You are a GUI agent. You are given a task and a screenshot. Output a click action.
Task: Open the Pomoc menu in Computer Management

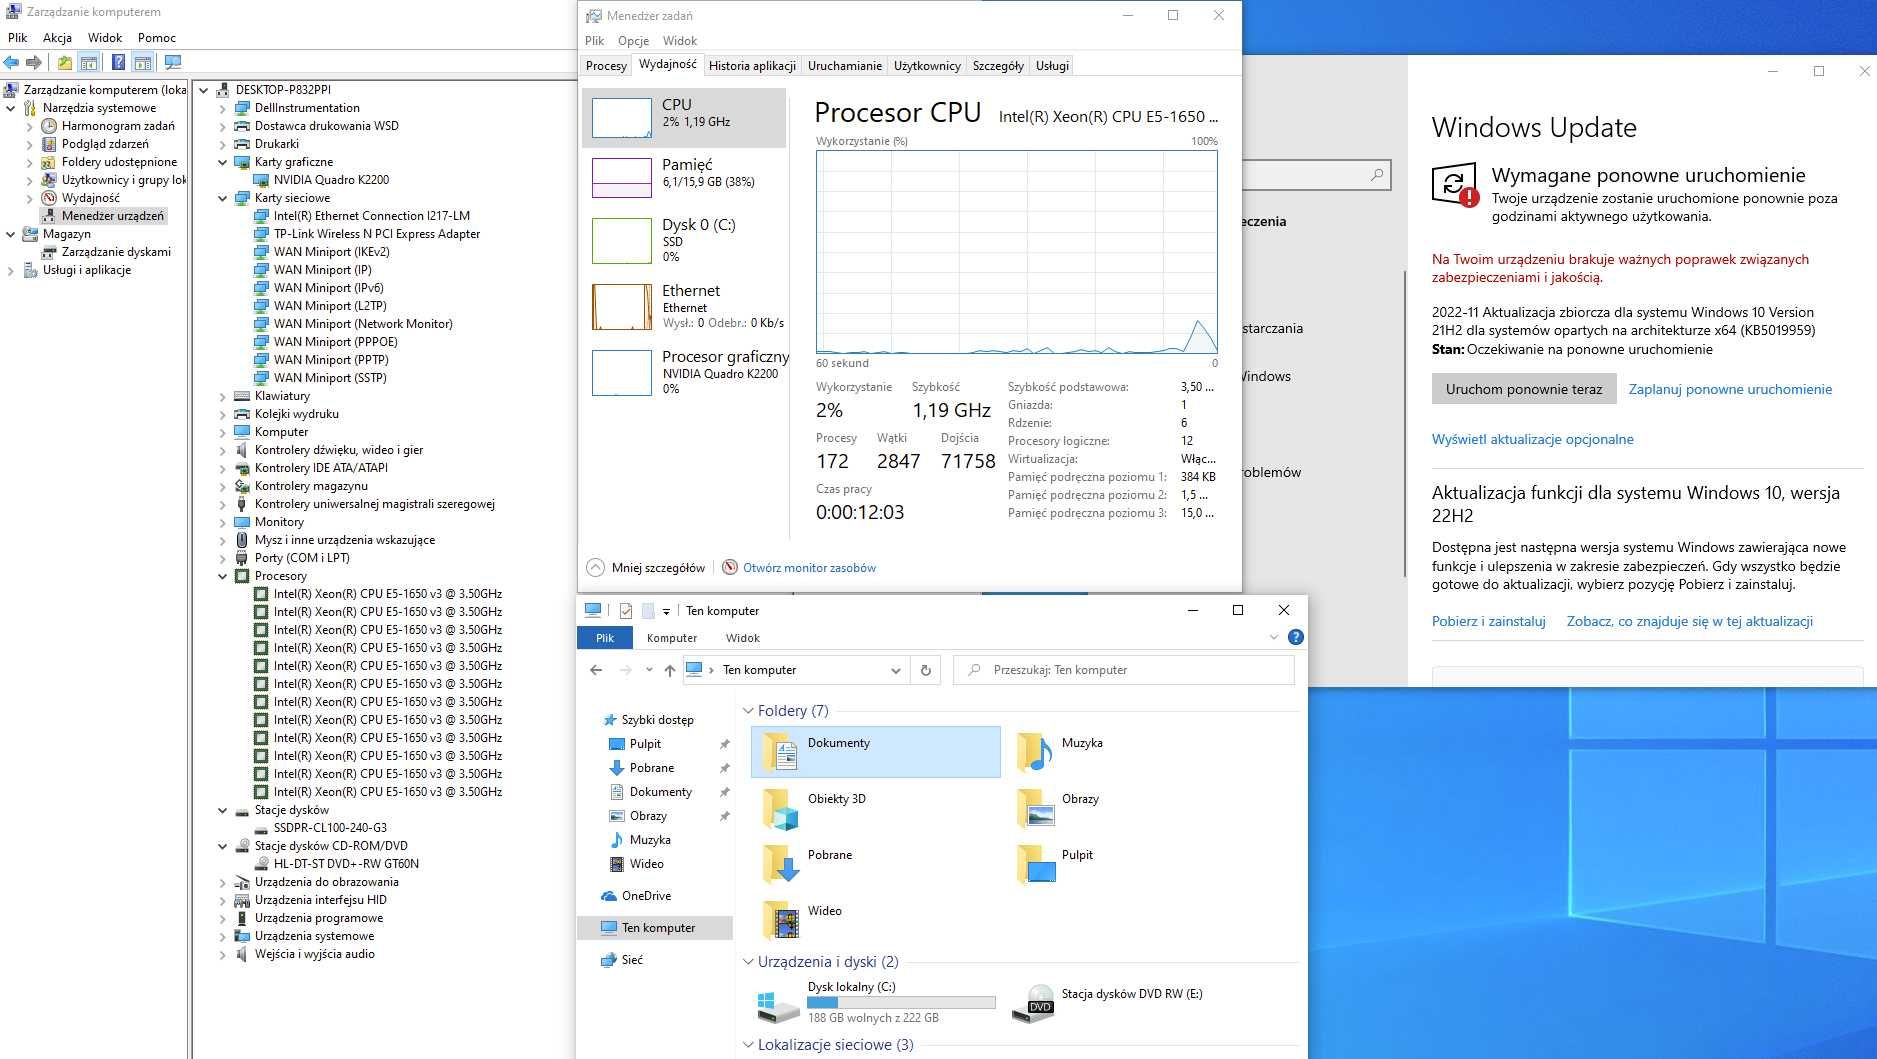click(157, 37)
